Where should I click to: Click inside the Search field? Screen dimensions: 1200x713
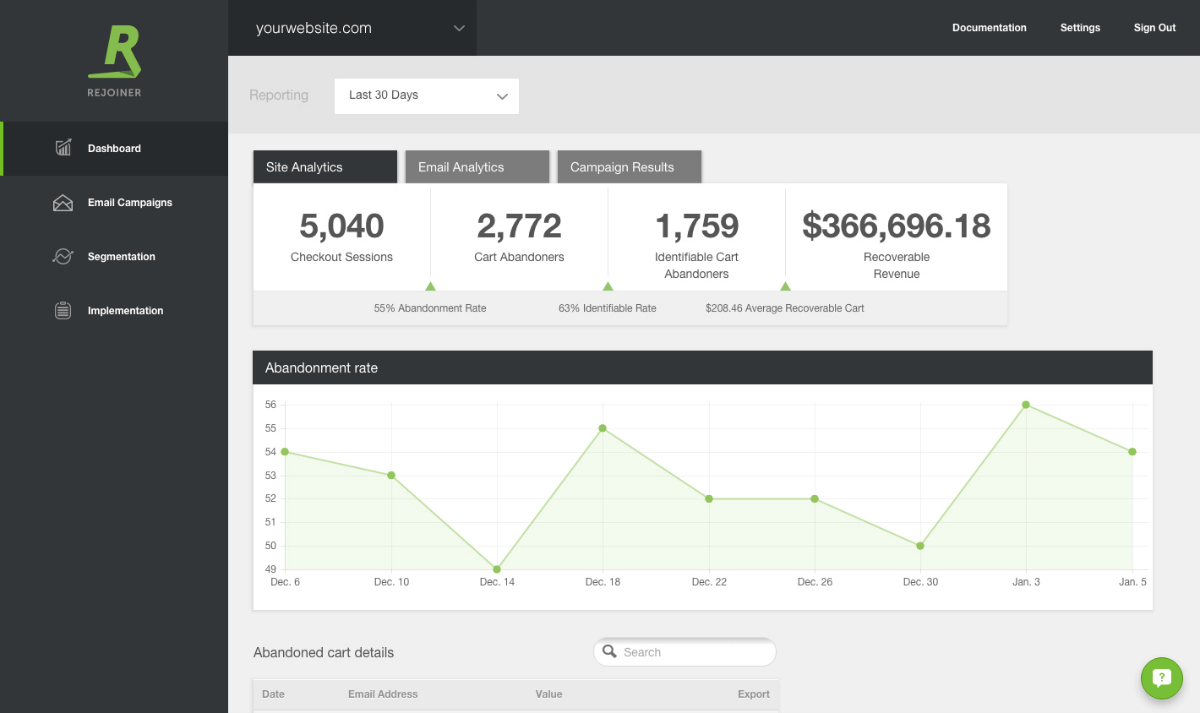(690, 652)
